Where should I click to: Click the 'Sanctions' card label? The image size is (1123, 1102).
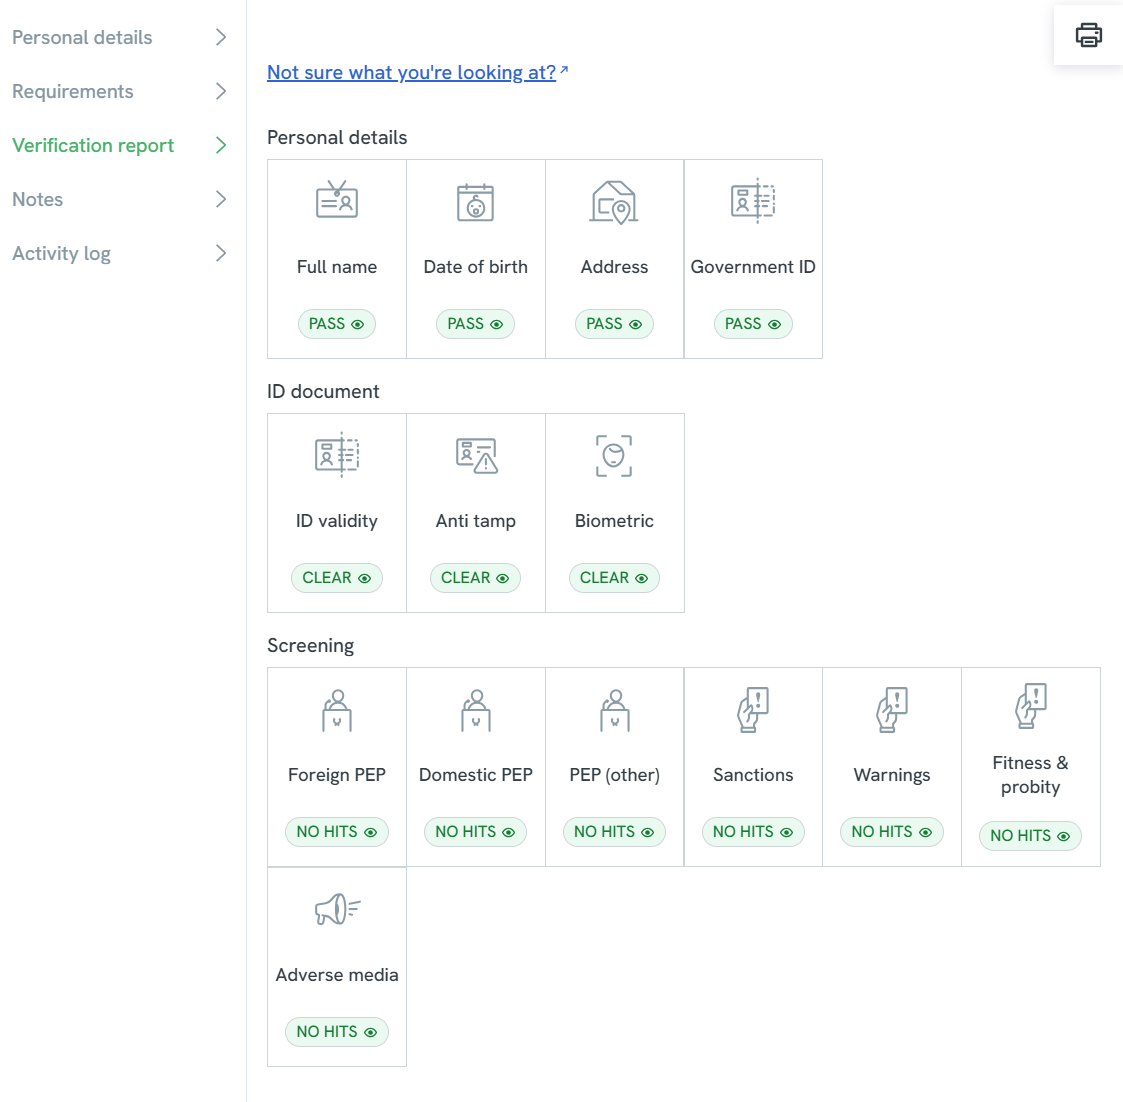click(753, 775)
